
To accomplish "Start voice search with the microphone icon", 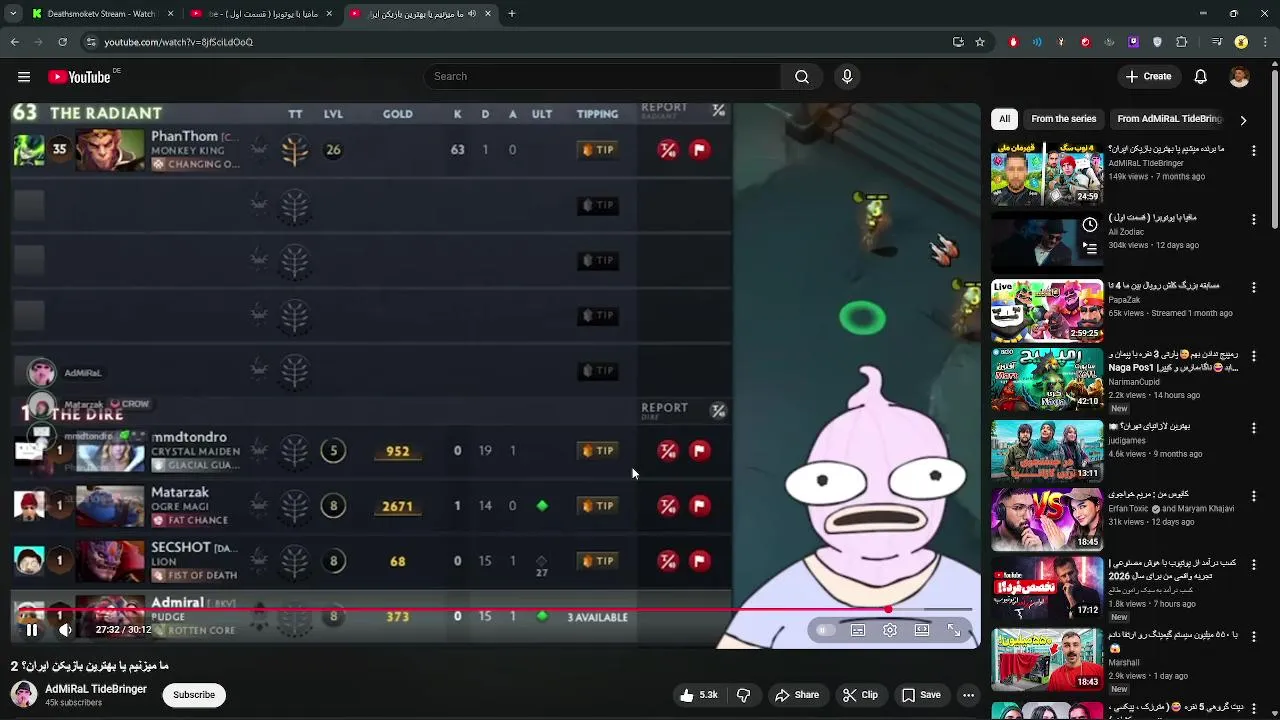I will point(847,77).
